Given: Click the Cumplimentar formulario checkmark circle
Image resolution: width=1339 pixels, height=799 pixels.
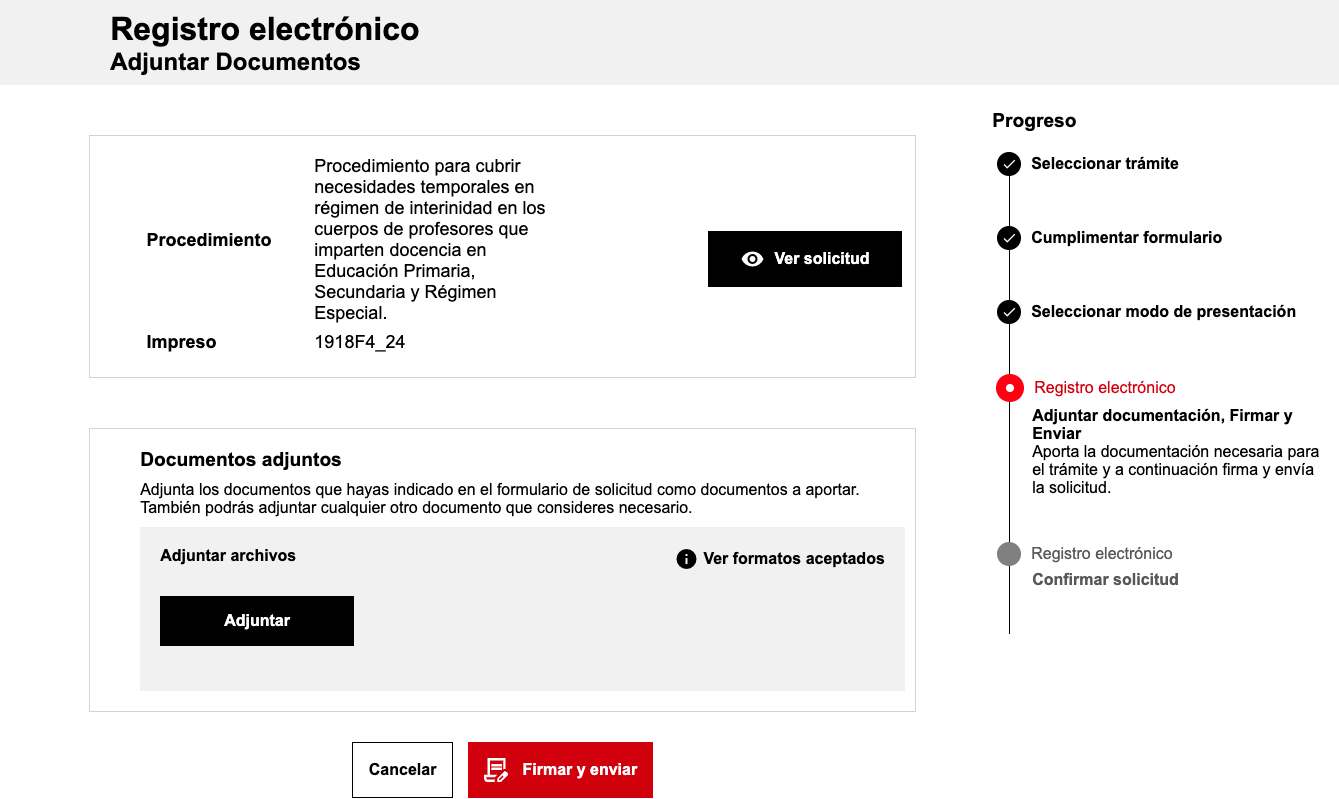Looking at the screenshot, I should tap(1009, 238).
